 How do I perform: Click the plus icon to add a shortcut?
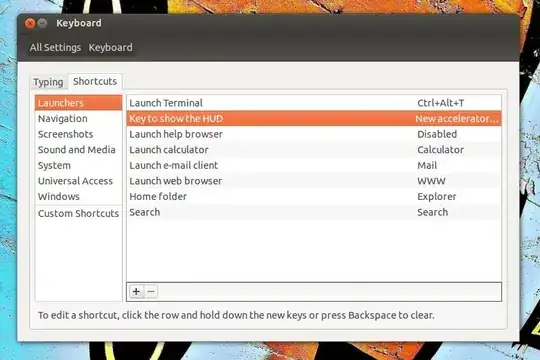point(136,291)
